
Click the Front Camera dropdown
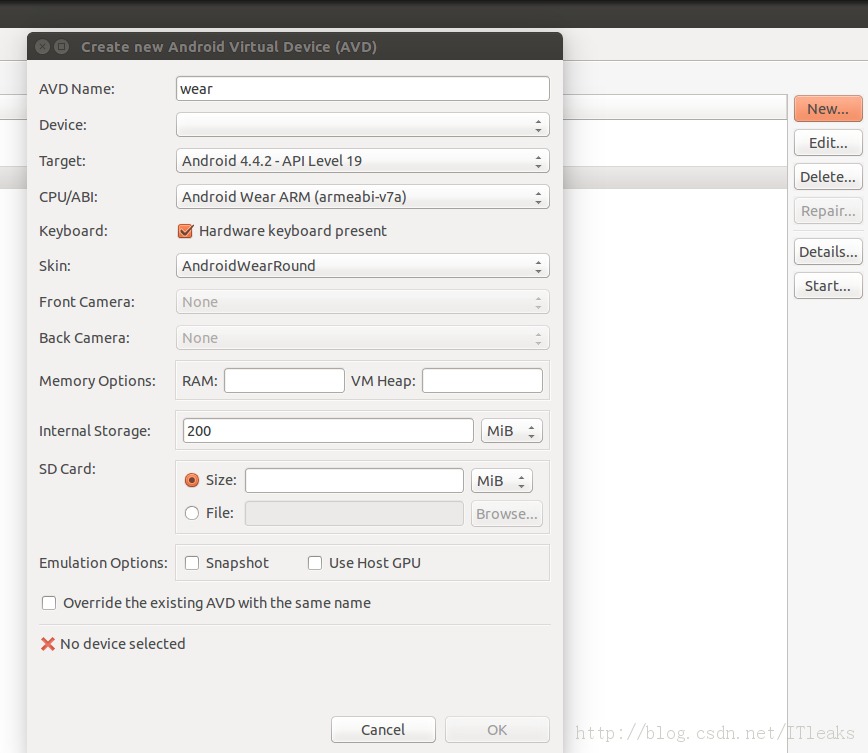click(363, 302)
